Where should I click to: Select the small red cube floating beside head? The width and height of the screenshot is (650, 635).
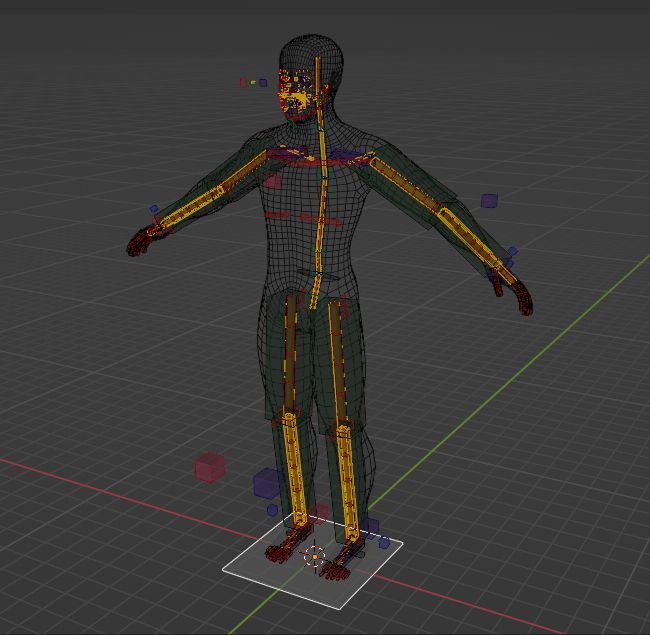[x=242, y=82]
